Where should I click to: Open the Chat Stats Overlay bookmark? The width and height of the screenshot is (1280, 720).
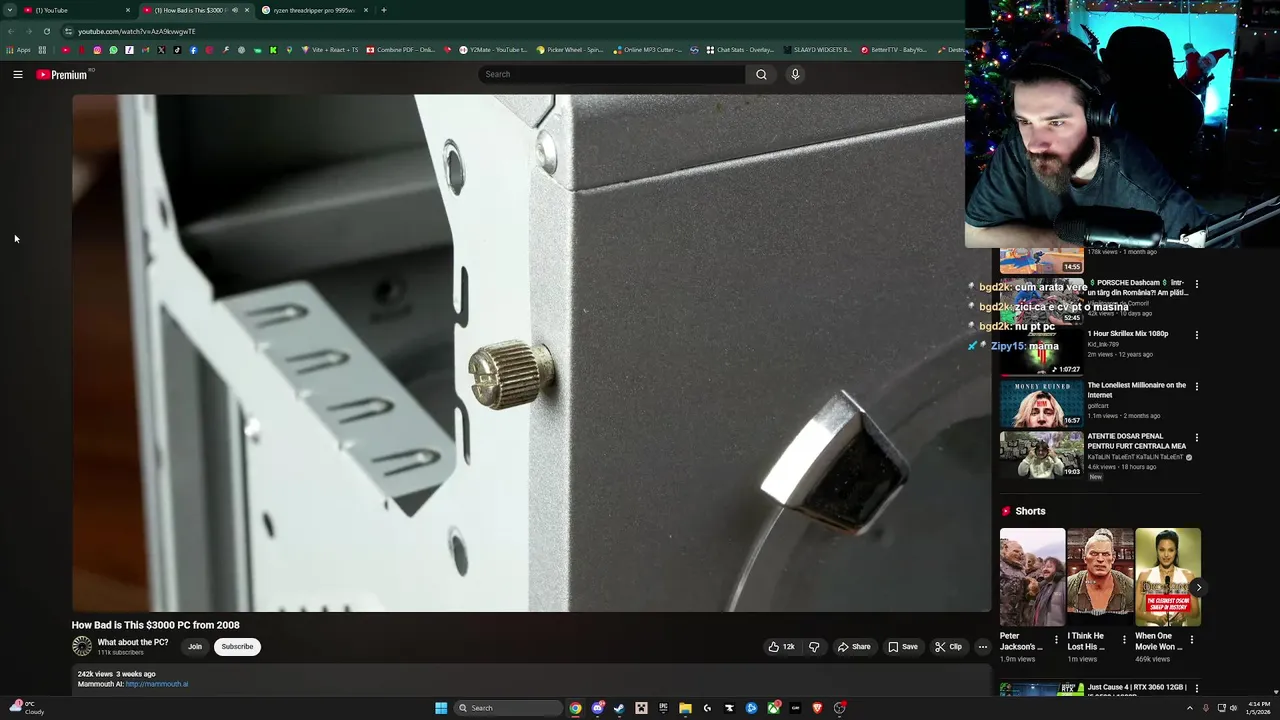[x=741, y=50]
